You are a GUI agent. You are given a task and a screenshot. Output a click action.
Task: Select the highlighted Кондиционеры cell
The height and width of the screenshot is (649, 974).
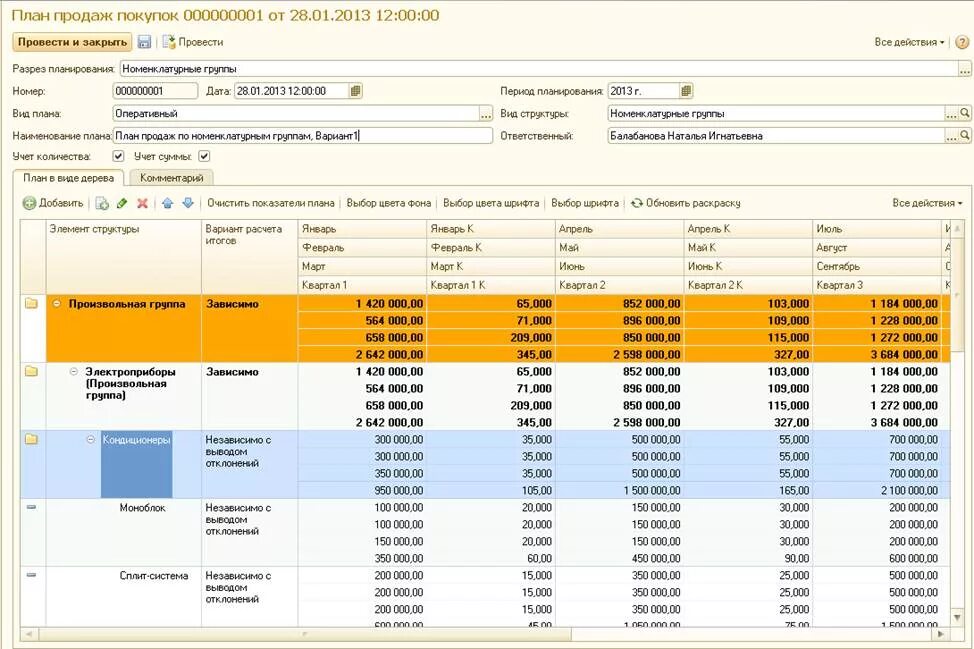click(137, 464)
